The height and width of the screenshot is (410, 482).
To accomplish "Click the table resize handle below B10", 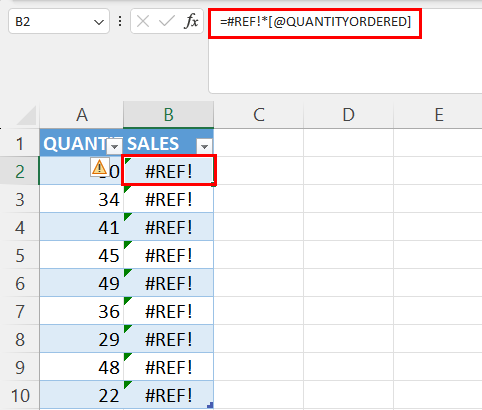I will (x=210, y=405).
